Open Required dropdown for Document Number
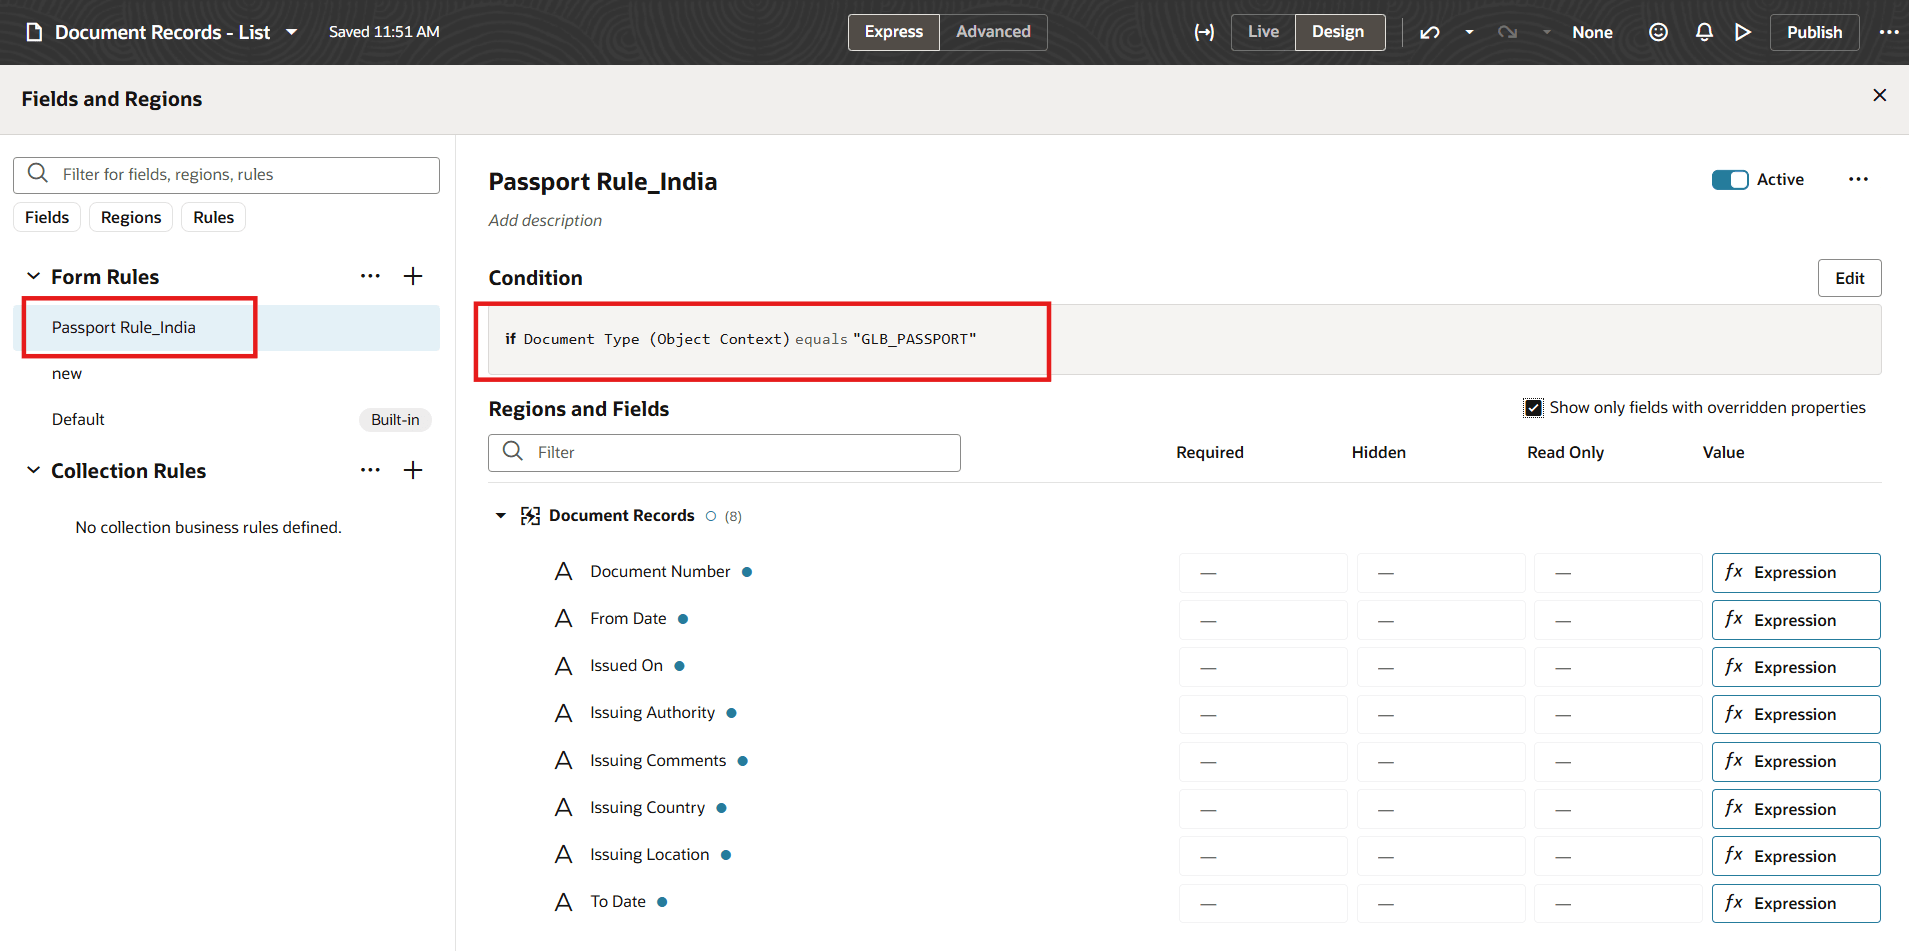 (x=1263, y=573)
